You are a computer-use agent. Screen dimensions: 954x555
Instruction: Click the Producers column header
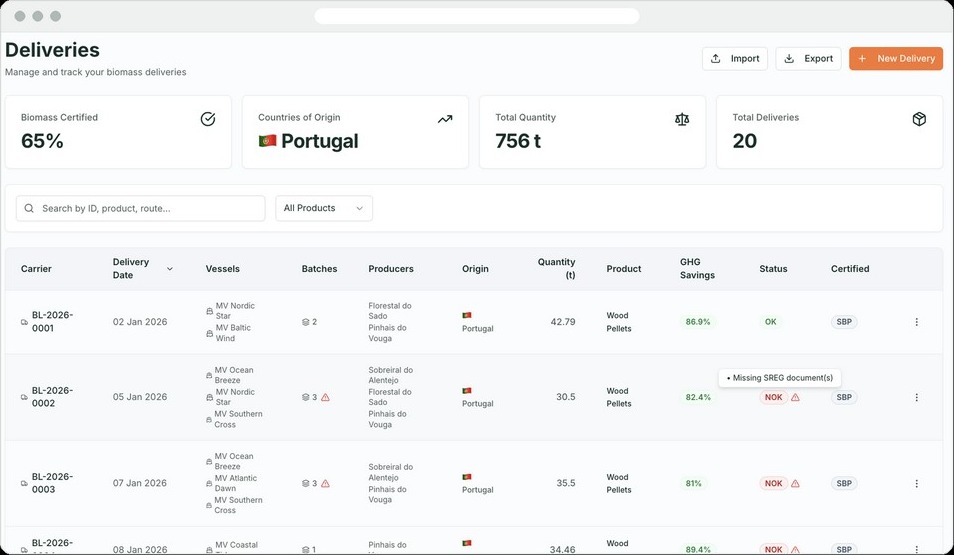391,268
